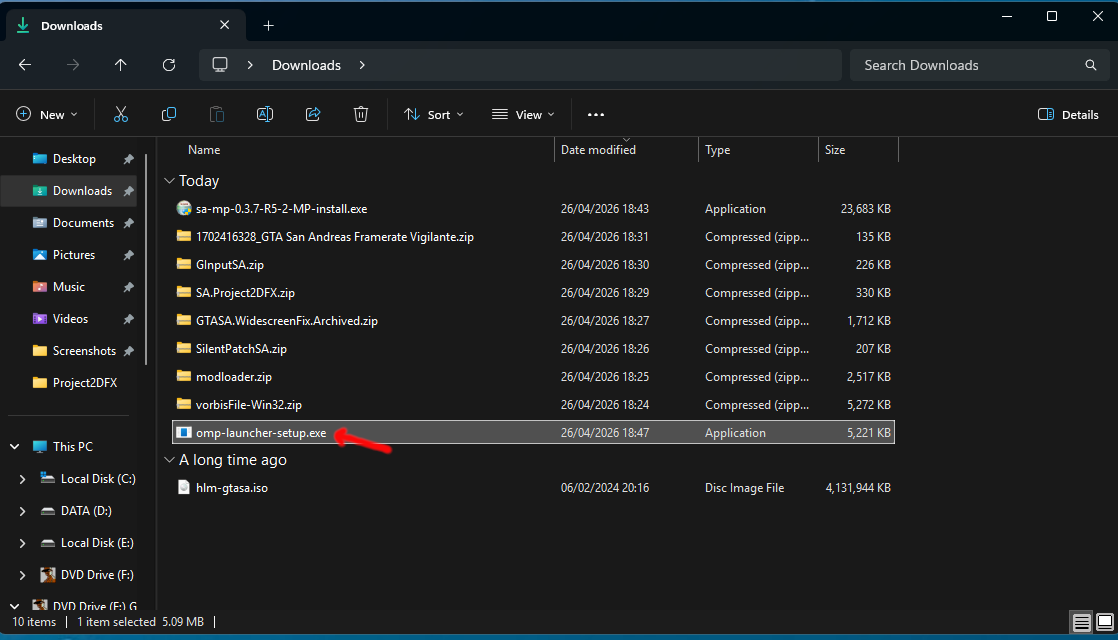Open the Sort dropdown menu

coord(434,114)
